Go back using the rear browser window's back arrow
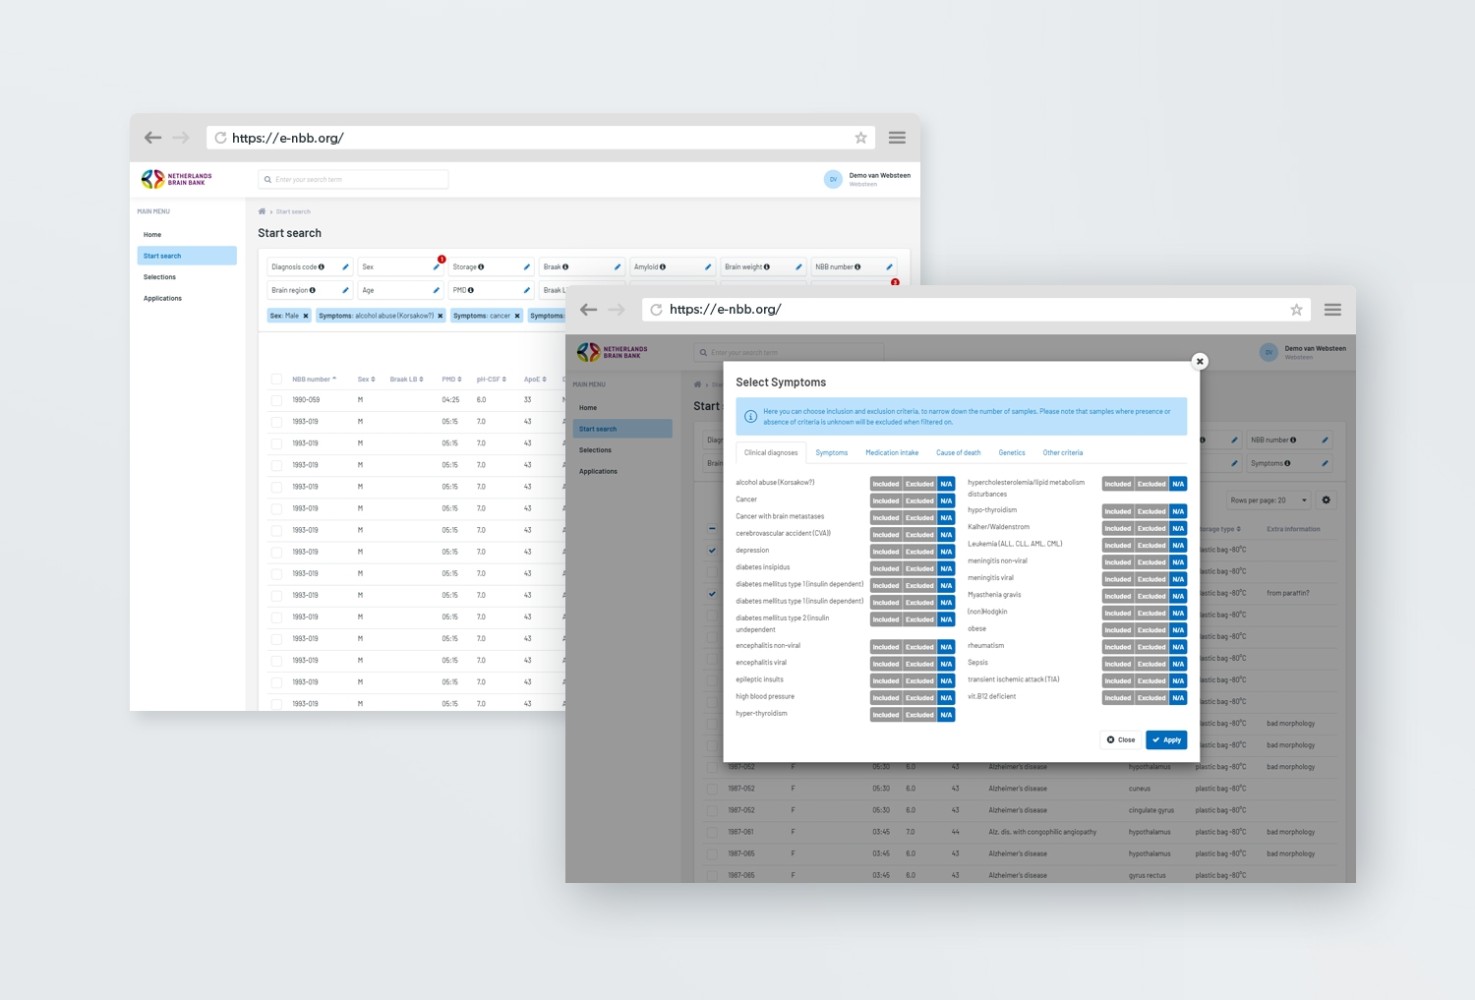This screenshot has height=1000, width=1475. click(153, 138)
